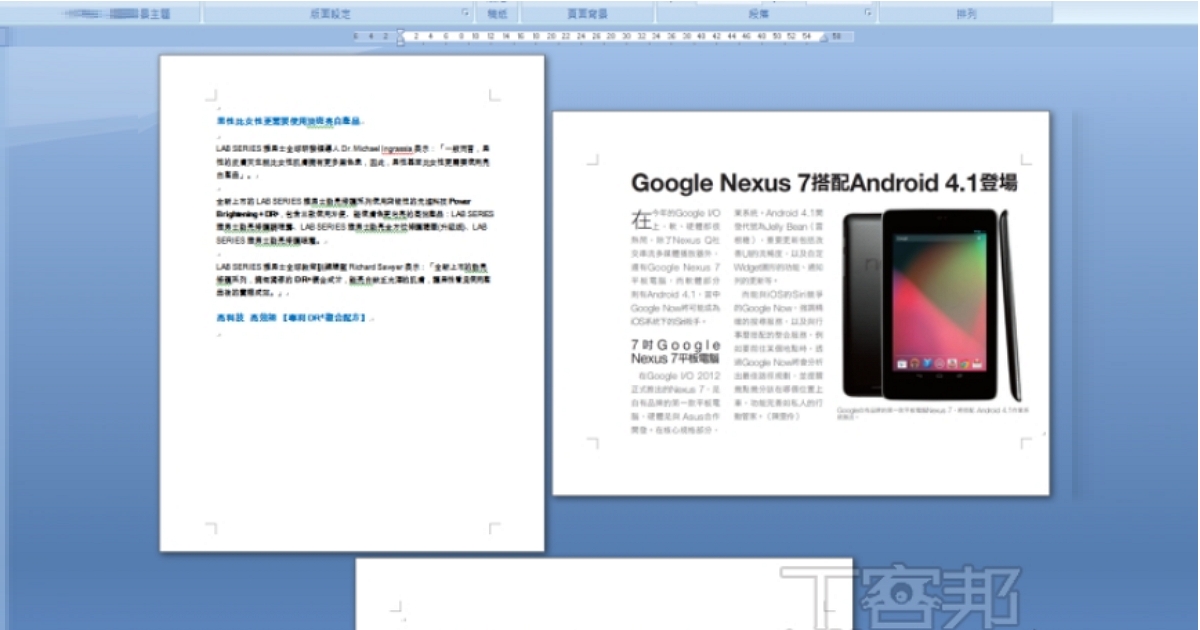This screenshot has height=630, width=1200.
Task: Click the subheading "7吋Google Nexus 7平板電腦"
Action: 676,351
